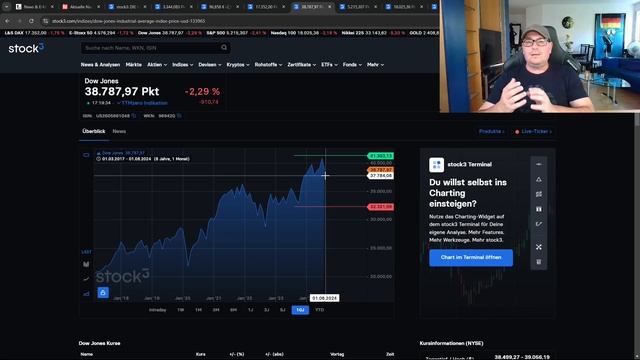Expand the ETFs menu
The image size is (640, 360).
tap(329, 64)
